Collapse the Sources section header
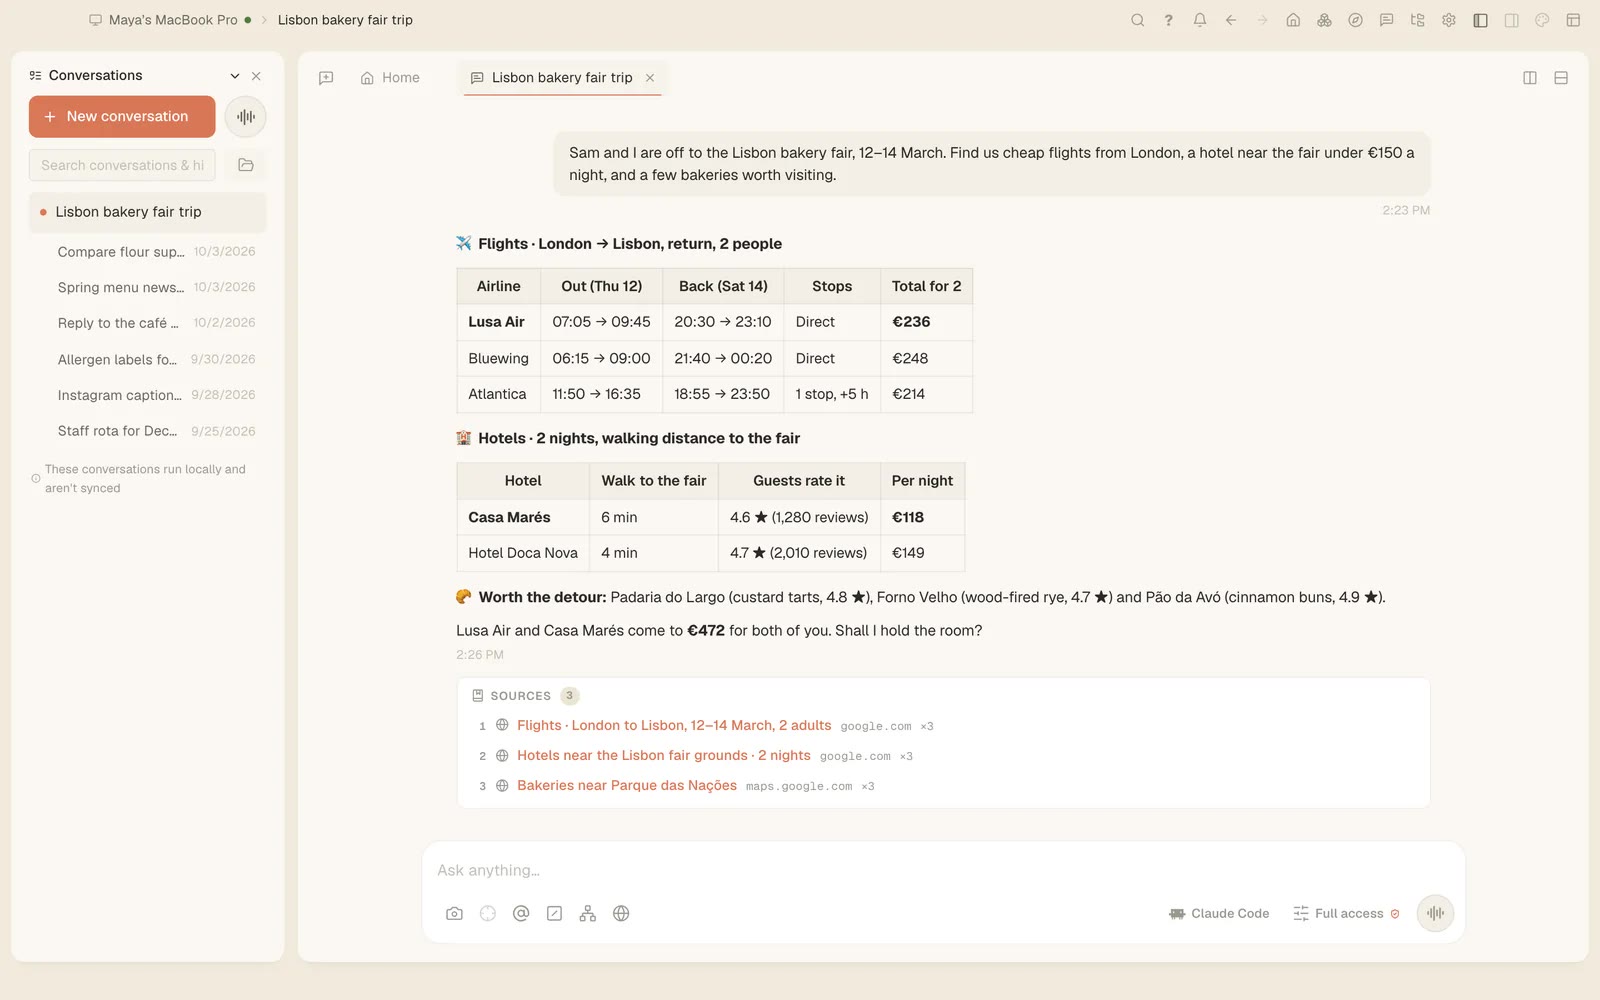This screenshot has width=1600, height=1000. [525, 696]
